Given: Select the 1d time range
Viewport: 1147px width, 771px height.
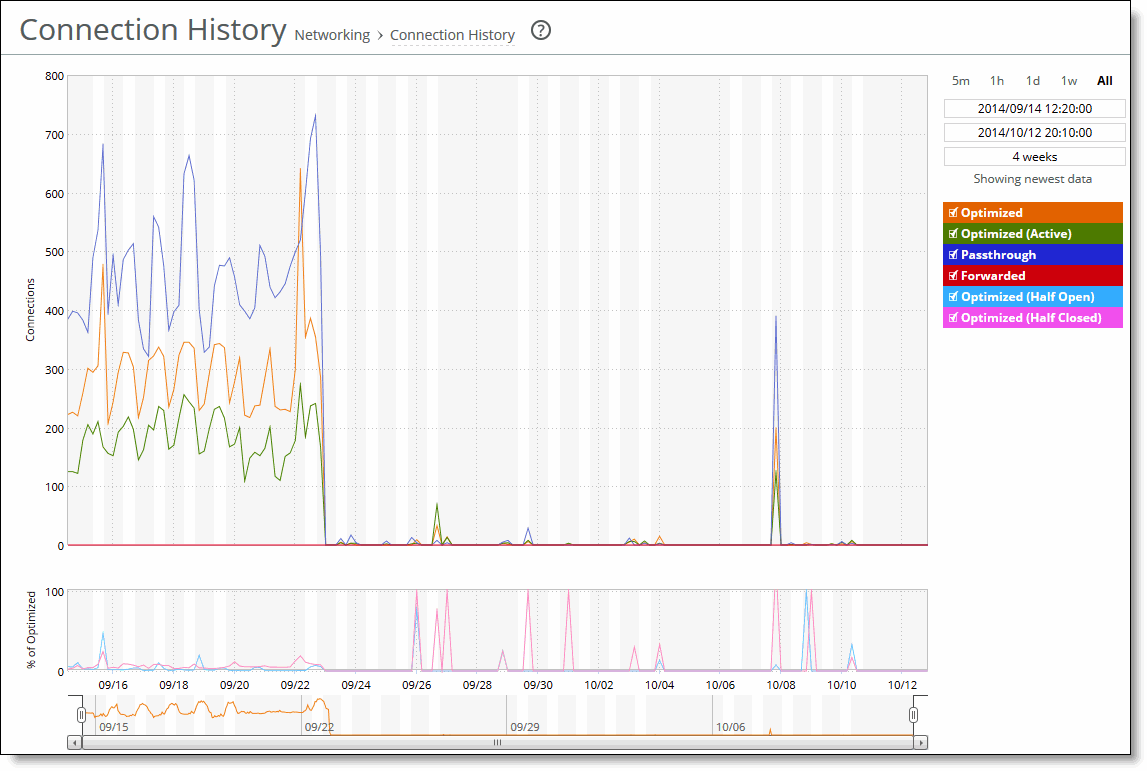Looking at the screenshot, I should [x=1032, y=80].
